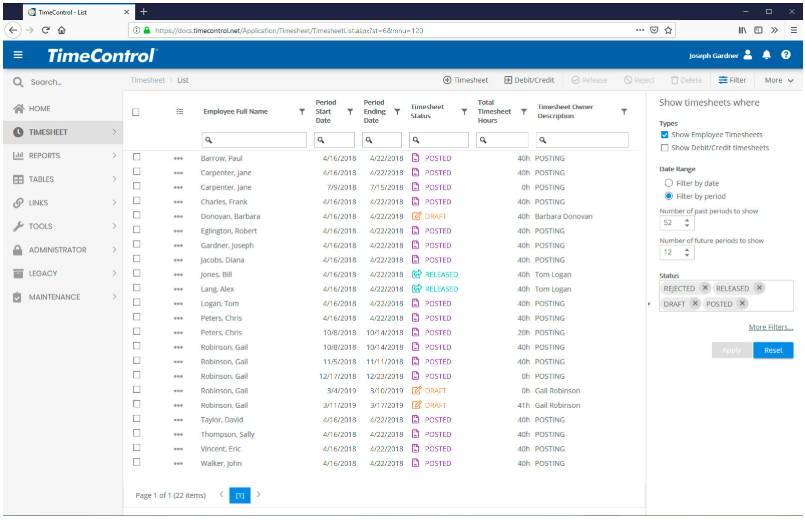Toggle the Filter panel button
Screen dimensions: 805x520
point(732,80)
